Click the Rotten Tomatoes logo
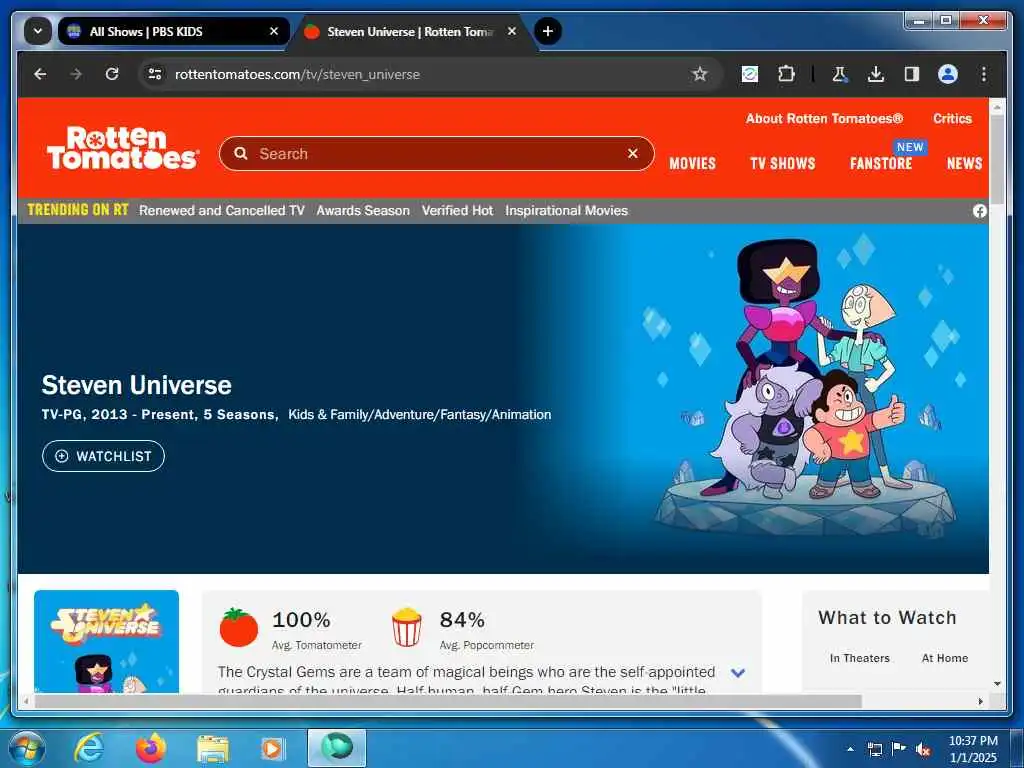The height and width of the screenshot is (768, 1024). pyautogui.click(x=122, y=148)
